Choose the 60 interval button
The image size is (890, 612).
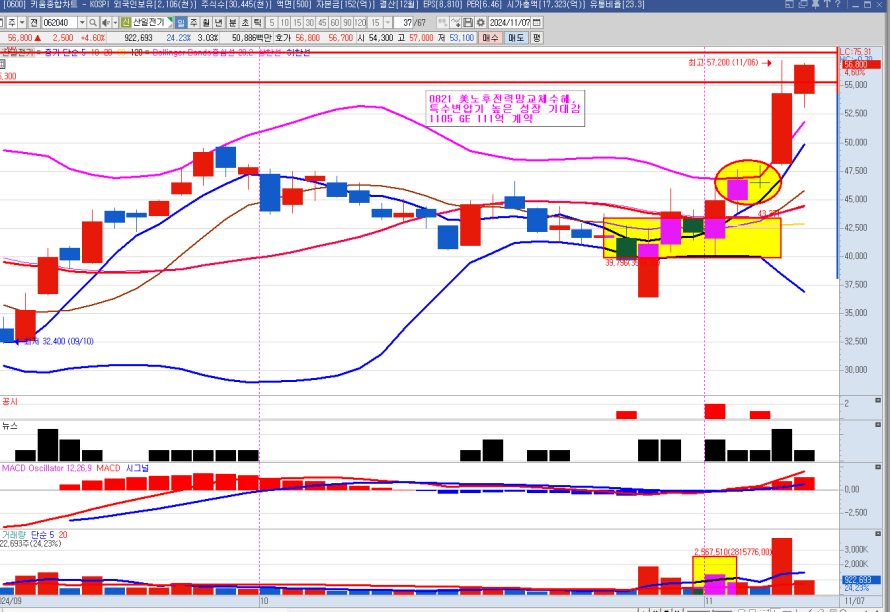tap(334, 23)
